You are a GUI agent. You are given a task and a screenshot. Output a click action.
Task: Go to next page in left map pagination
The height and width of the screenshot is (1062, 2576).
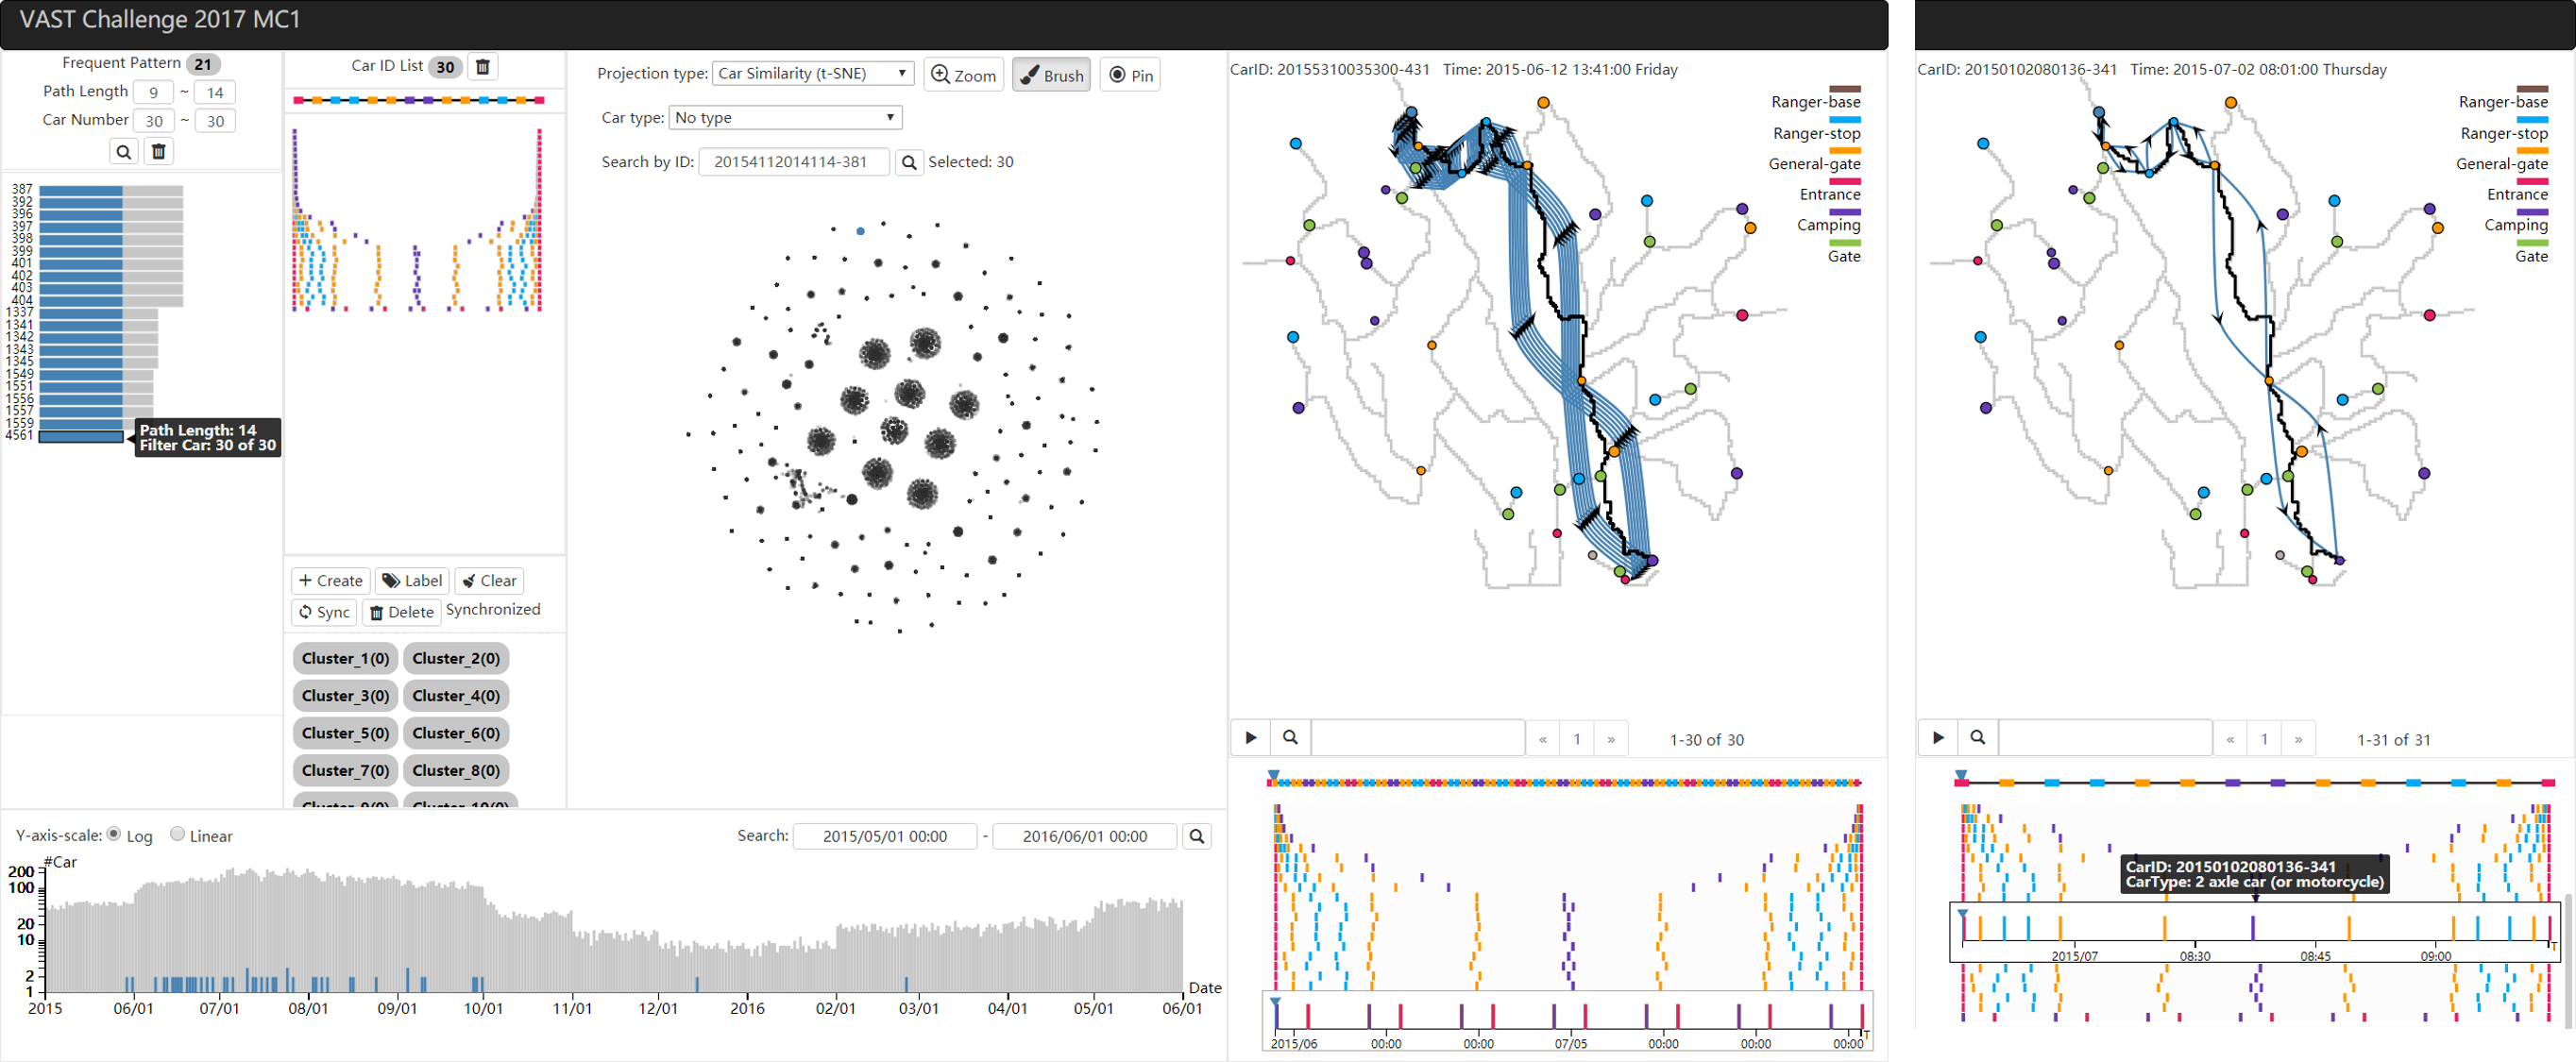point(1611,739)
